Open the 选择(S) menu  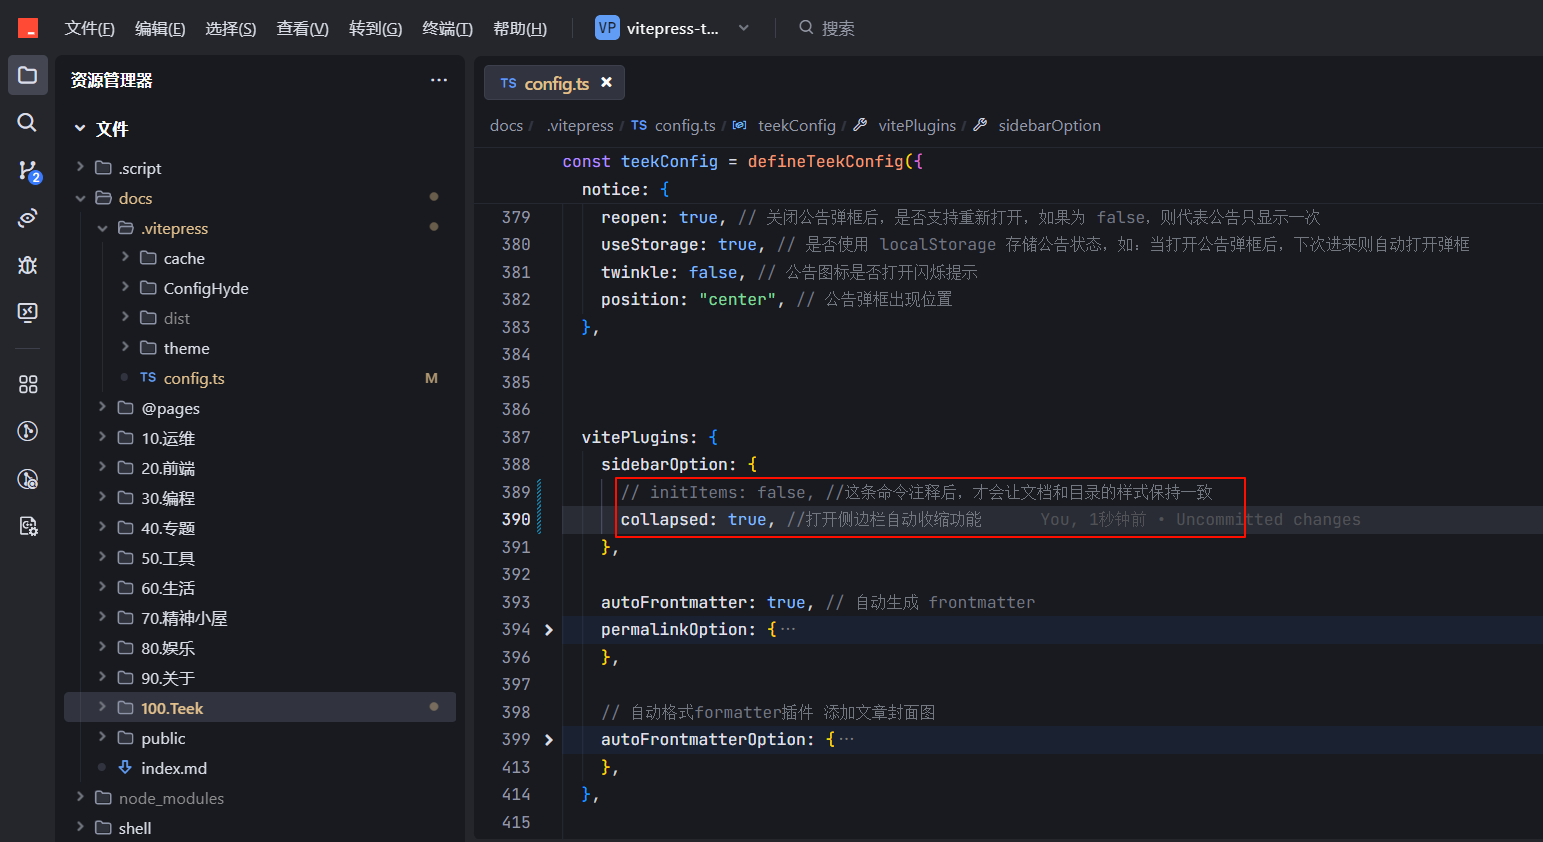coord(231,28)
